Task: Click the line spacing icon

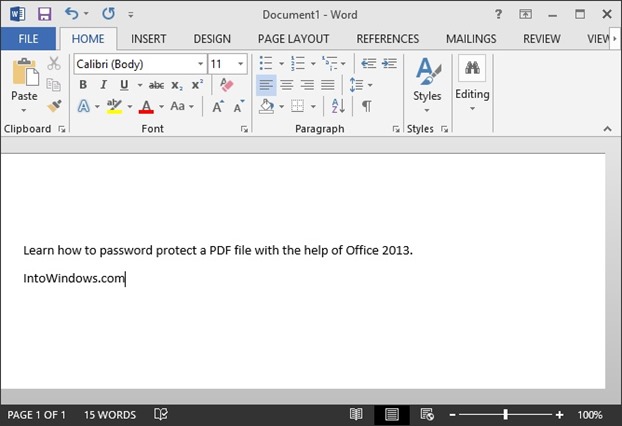Action: point(356,84)
